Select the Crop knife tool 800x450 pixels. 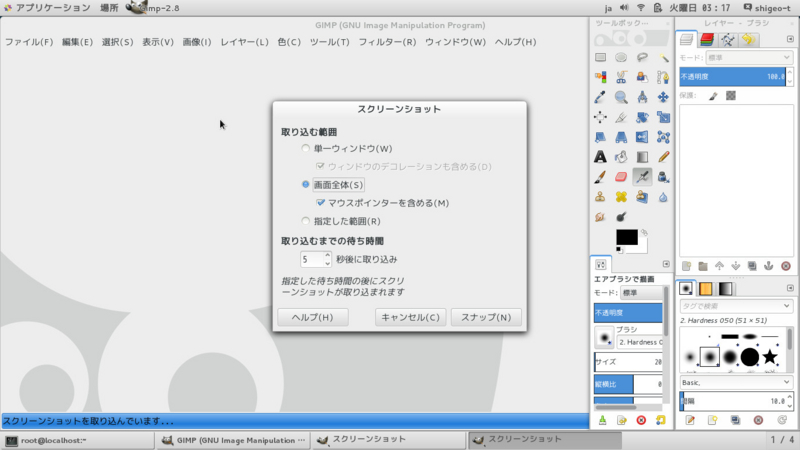pyautogui.click(x=621, y=117)
